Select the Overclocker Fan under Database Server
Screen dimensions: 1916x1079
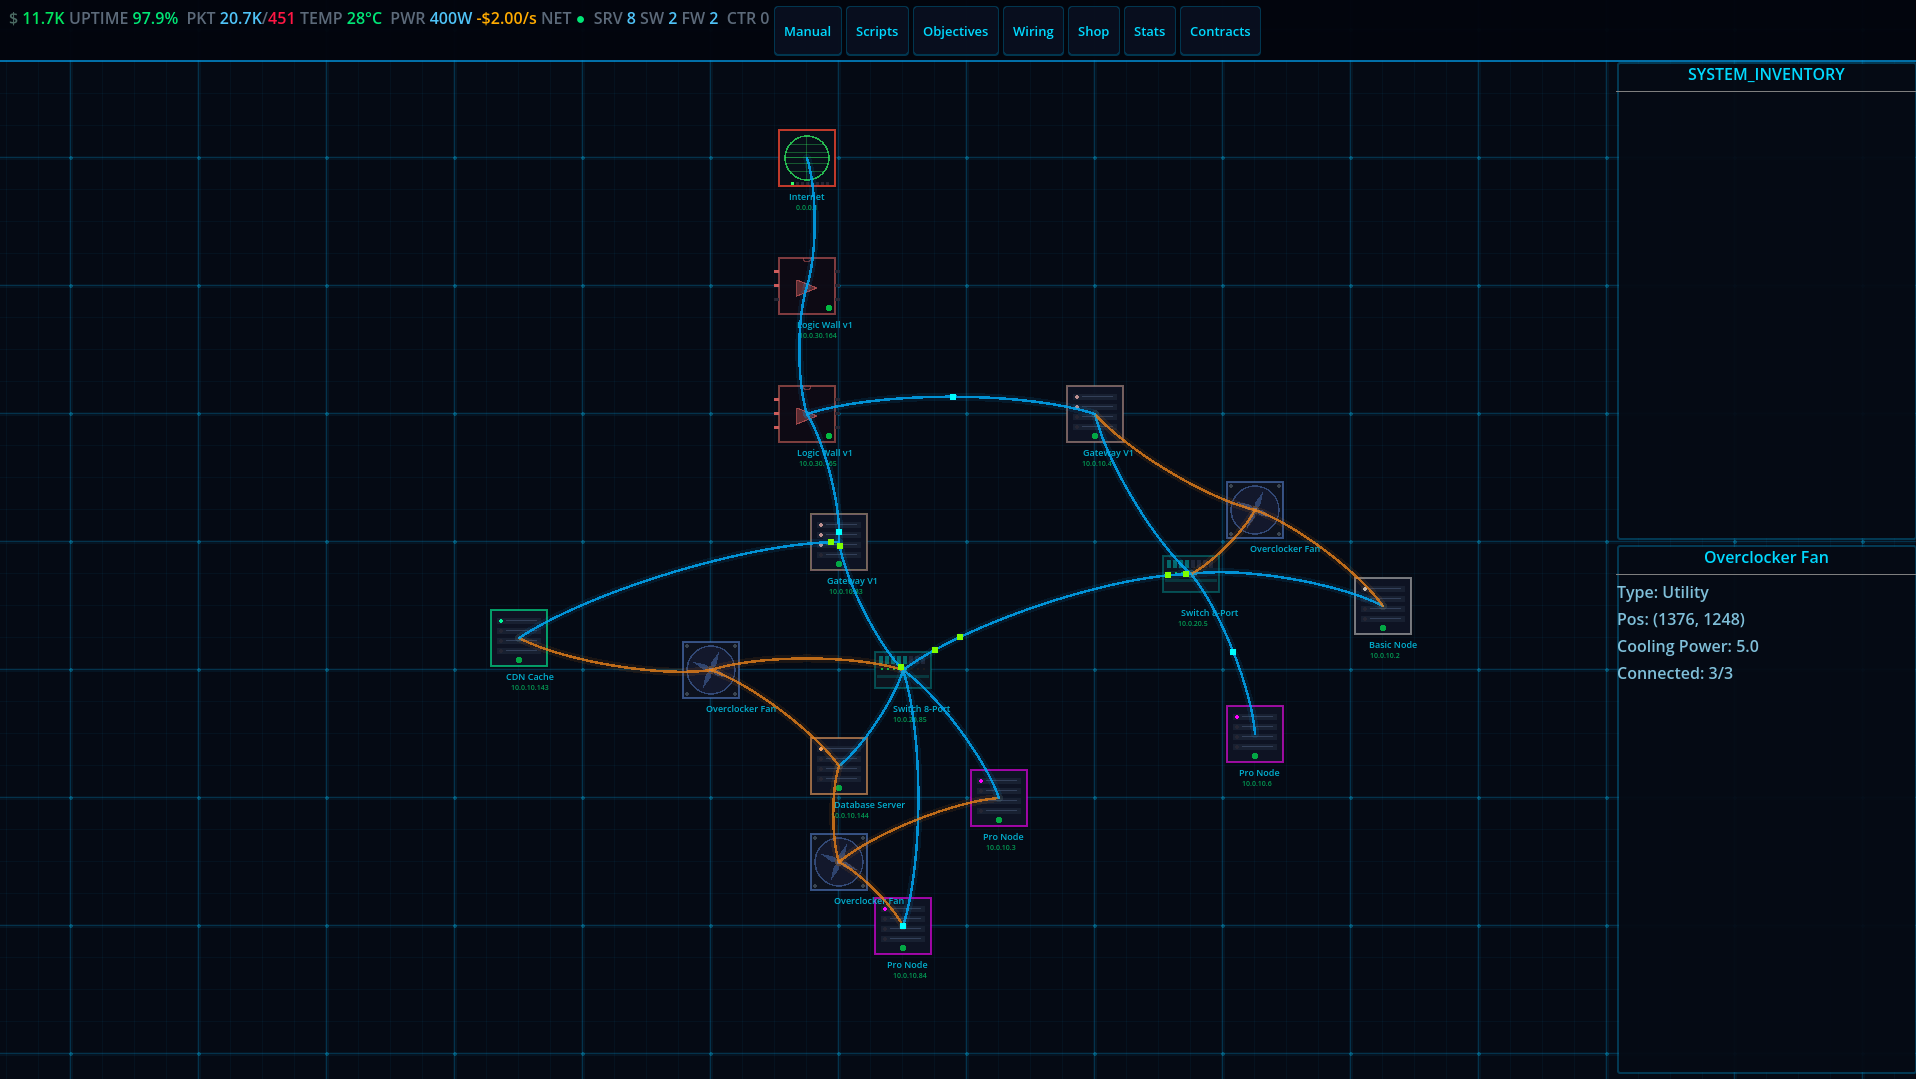coord(839,862)
